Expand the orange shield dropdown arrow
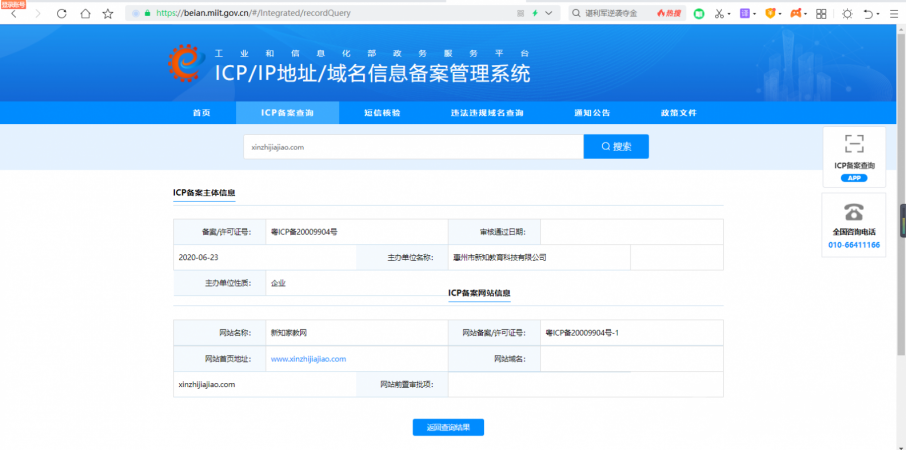The image size is (906, 450). point(780,14)
